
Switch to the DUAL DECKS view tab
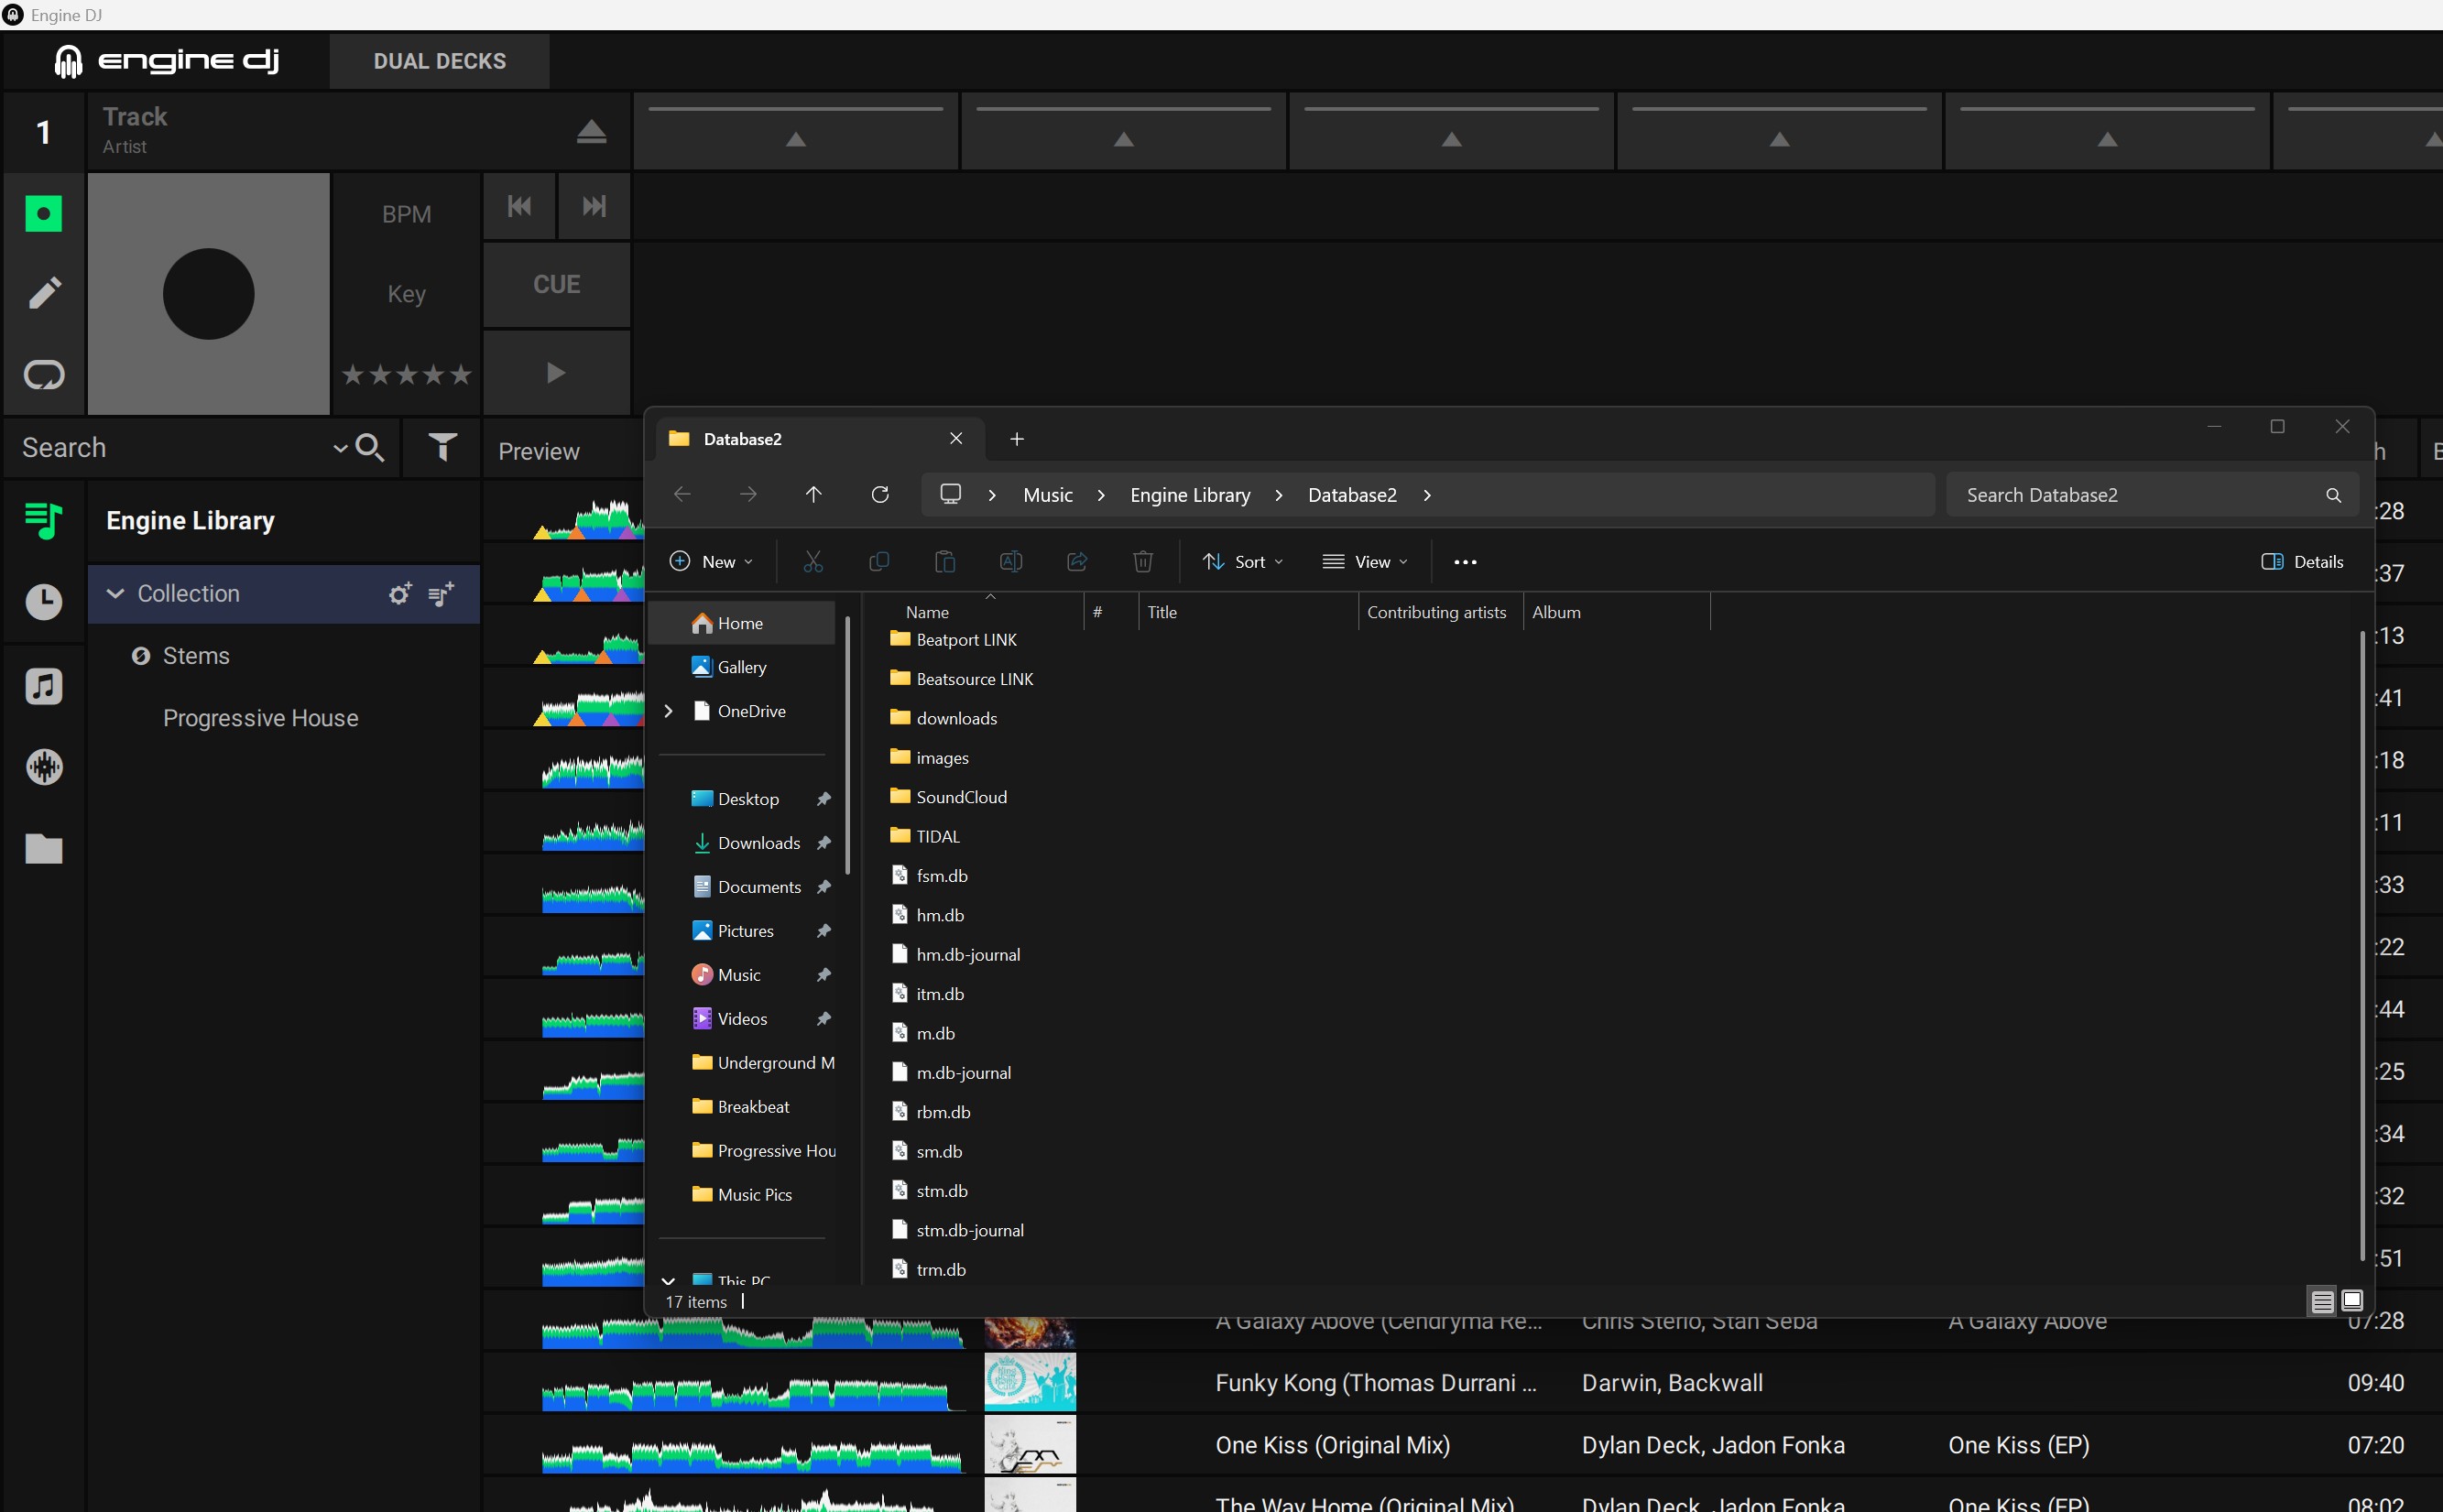[x=439, y=61]
